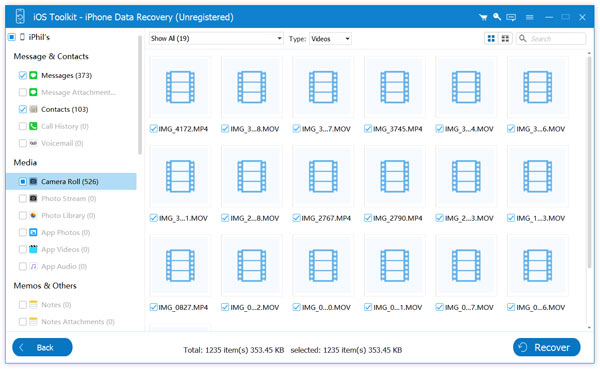600x369 pixels.
Task: Open the shopping cart purchase icon
Action: [483, 17]
